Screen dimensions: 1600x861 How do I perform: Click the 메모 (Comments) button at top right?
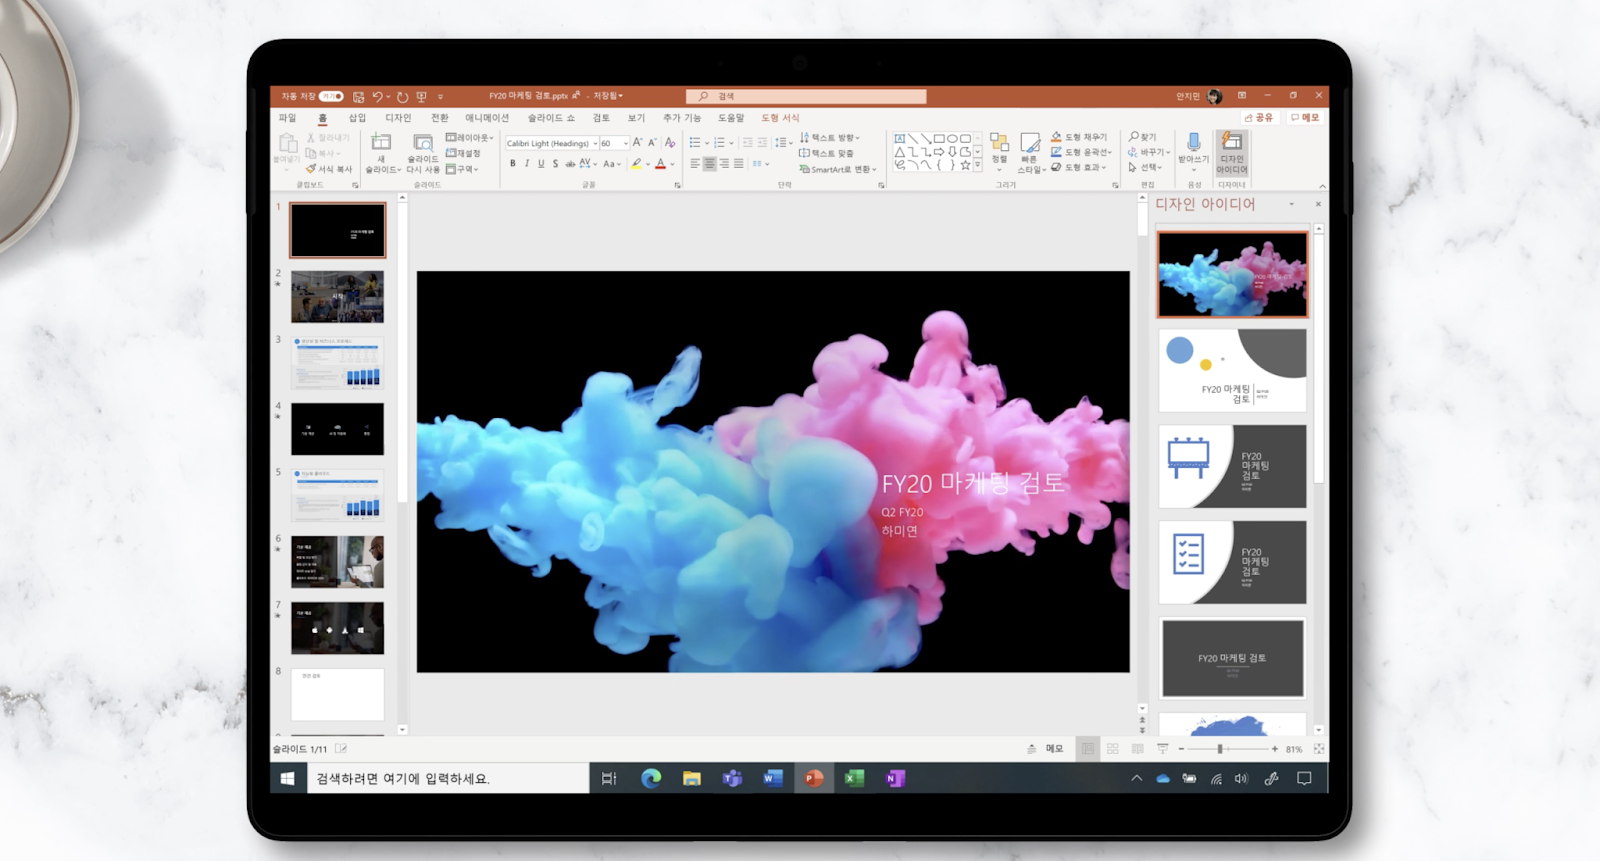pyautogui.click(x=1305, y=118)
